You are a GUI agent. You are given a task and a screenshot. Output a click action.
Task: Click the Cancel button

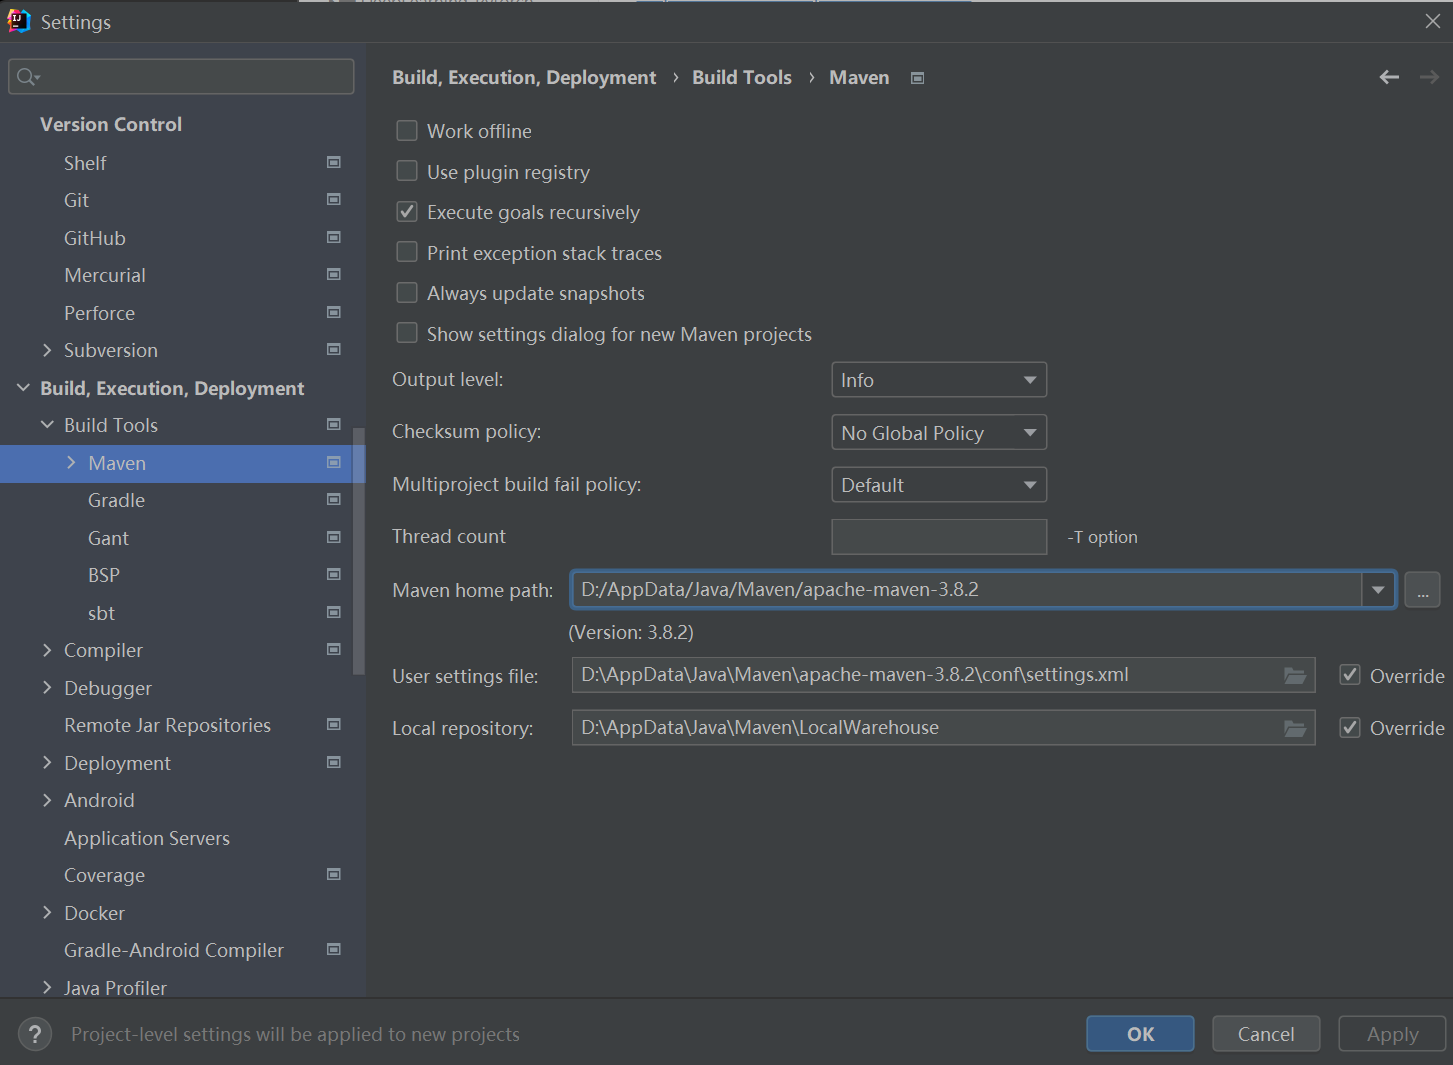(1265, 1034)
